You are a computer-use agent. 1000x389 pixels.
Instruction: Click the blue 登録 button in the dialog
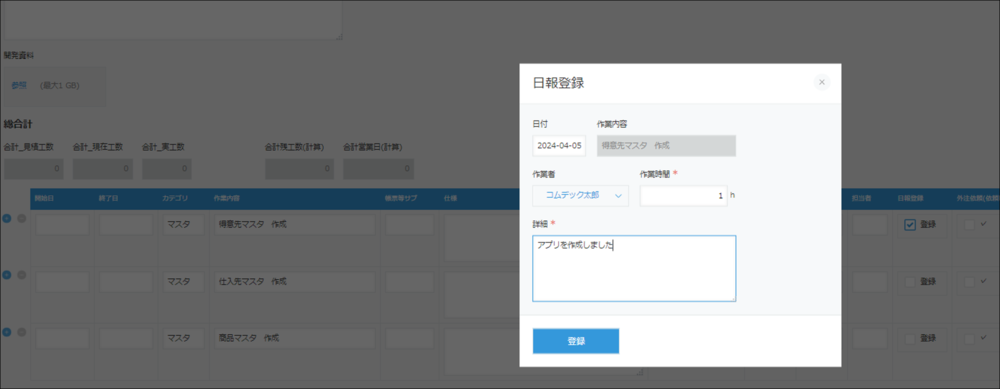(x=576, y=341)
